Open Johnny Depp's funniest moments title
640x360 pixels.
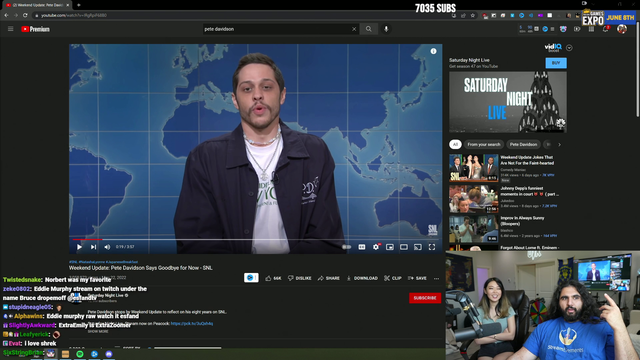pyautogui.click(x=529, y=191)
